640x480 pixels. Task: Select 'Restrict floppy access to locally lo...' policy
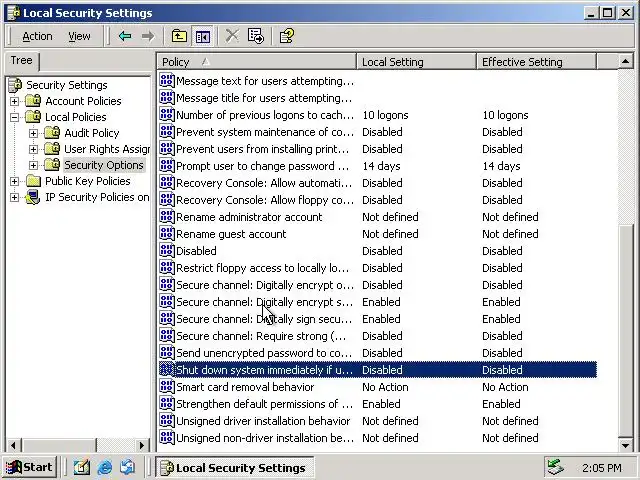pyautogui.click(x=378, y=268)
